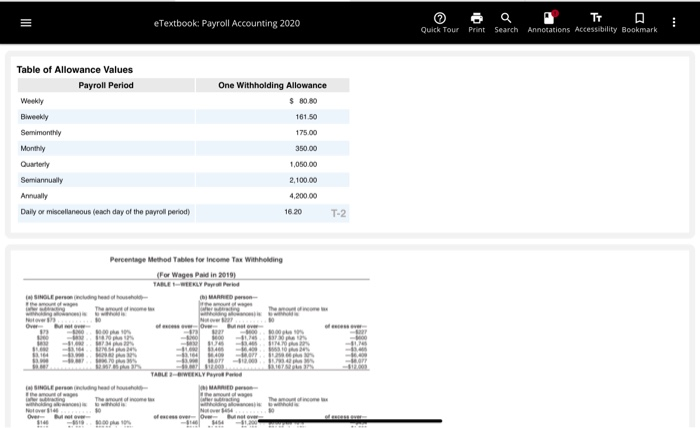Select the Weekly payroll period row label
The image size is (700, 428).
tap(32, 101)
